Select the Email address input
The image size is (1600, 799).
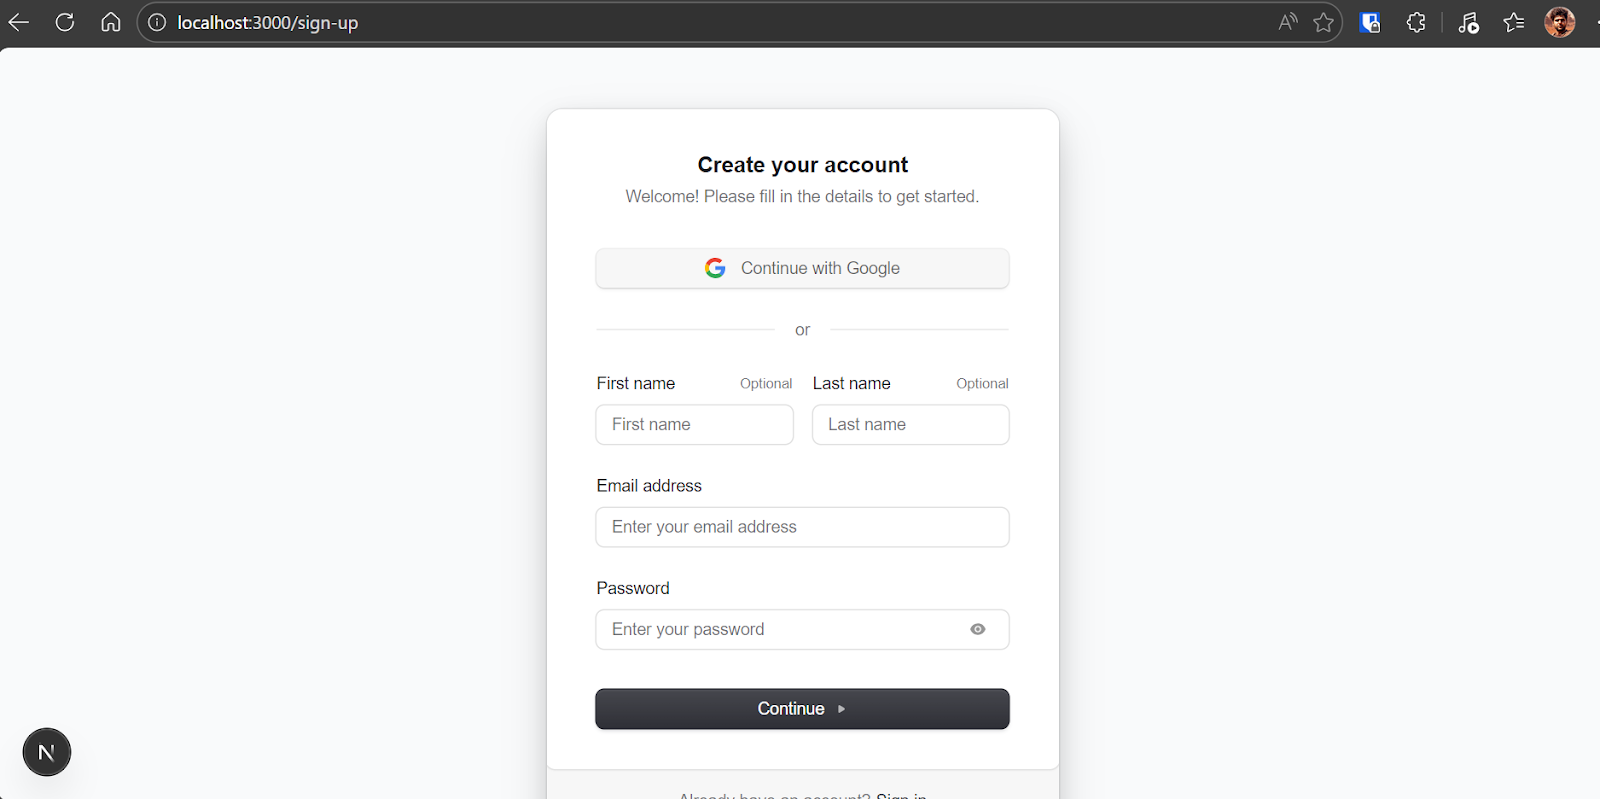[802, 527]
